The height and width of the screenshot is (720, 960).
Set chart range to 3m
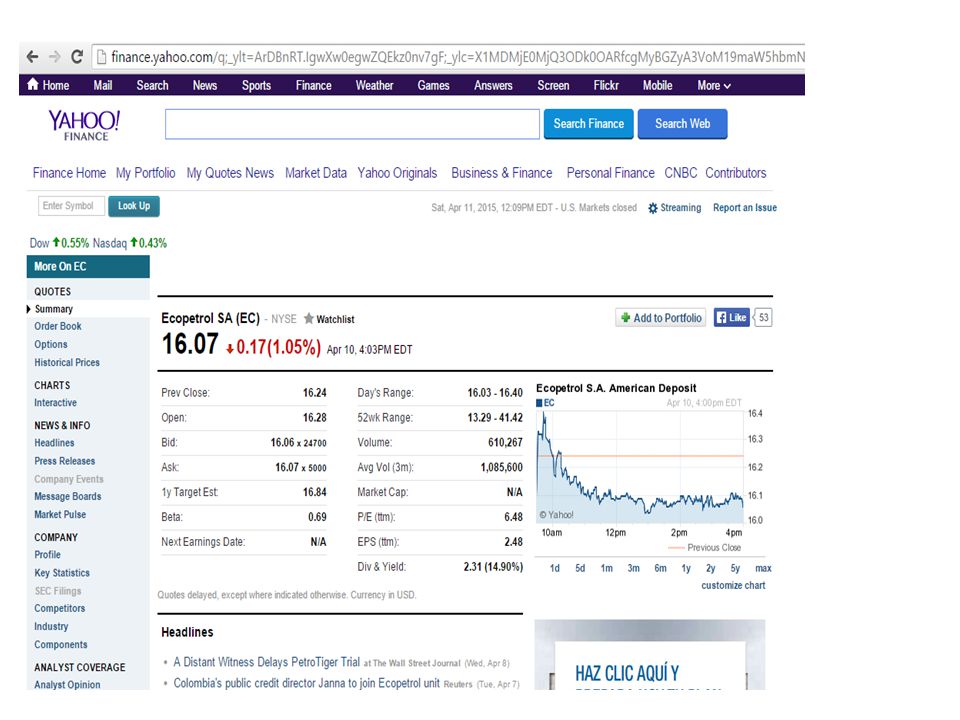click(x=634, y=568)
